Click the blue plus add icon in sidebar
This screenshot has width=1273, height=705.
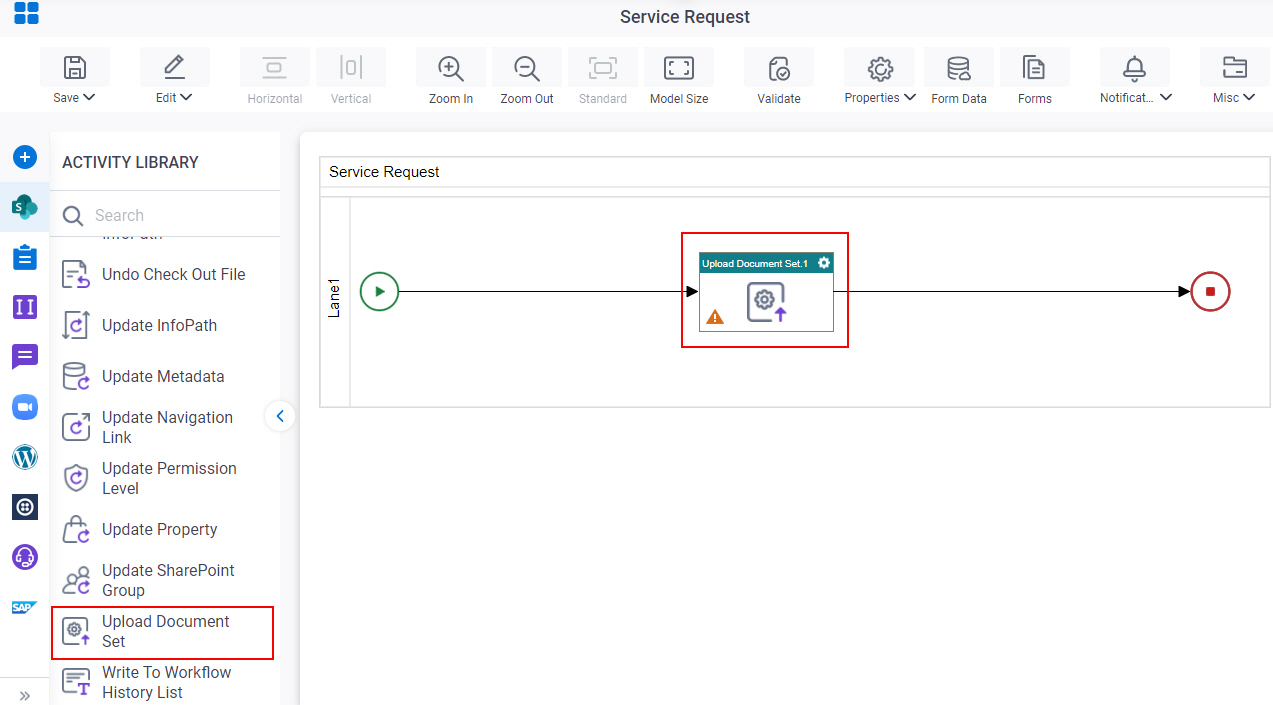(25, 157)
